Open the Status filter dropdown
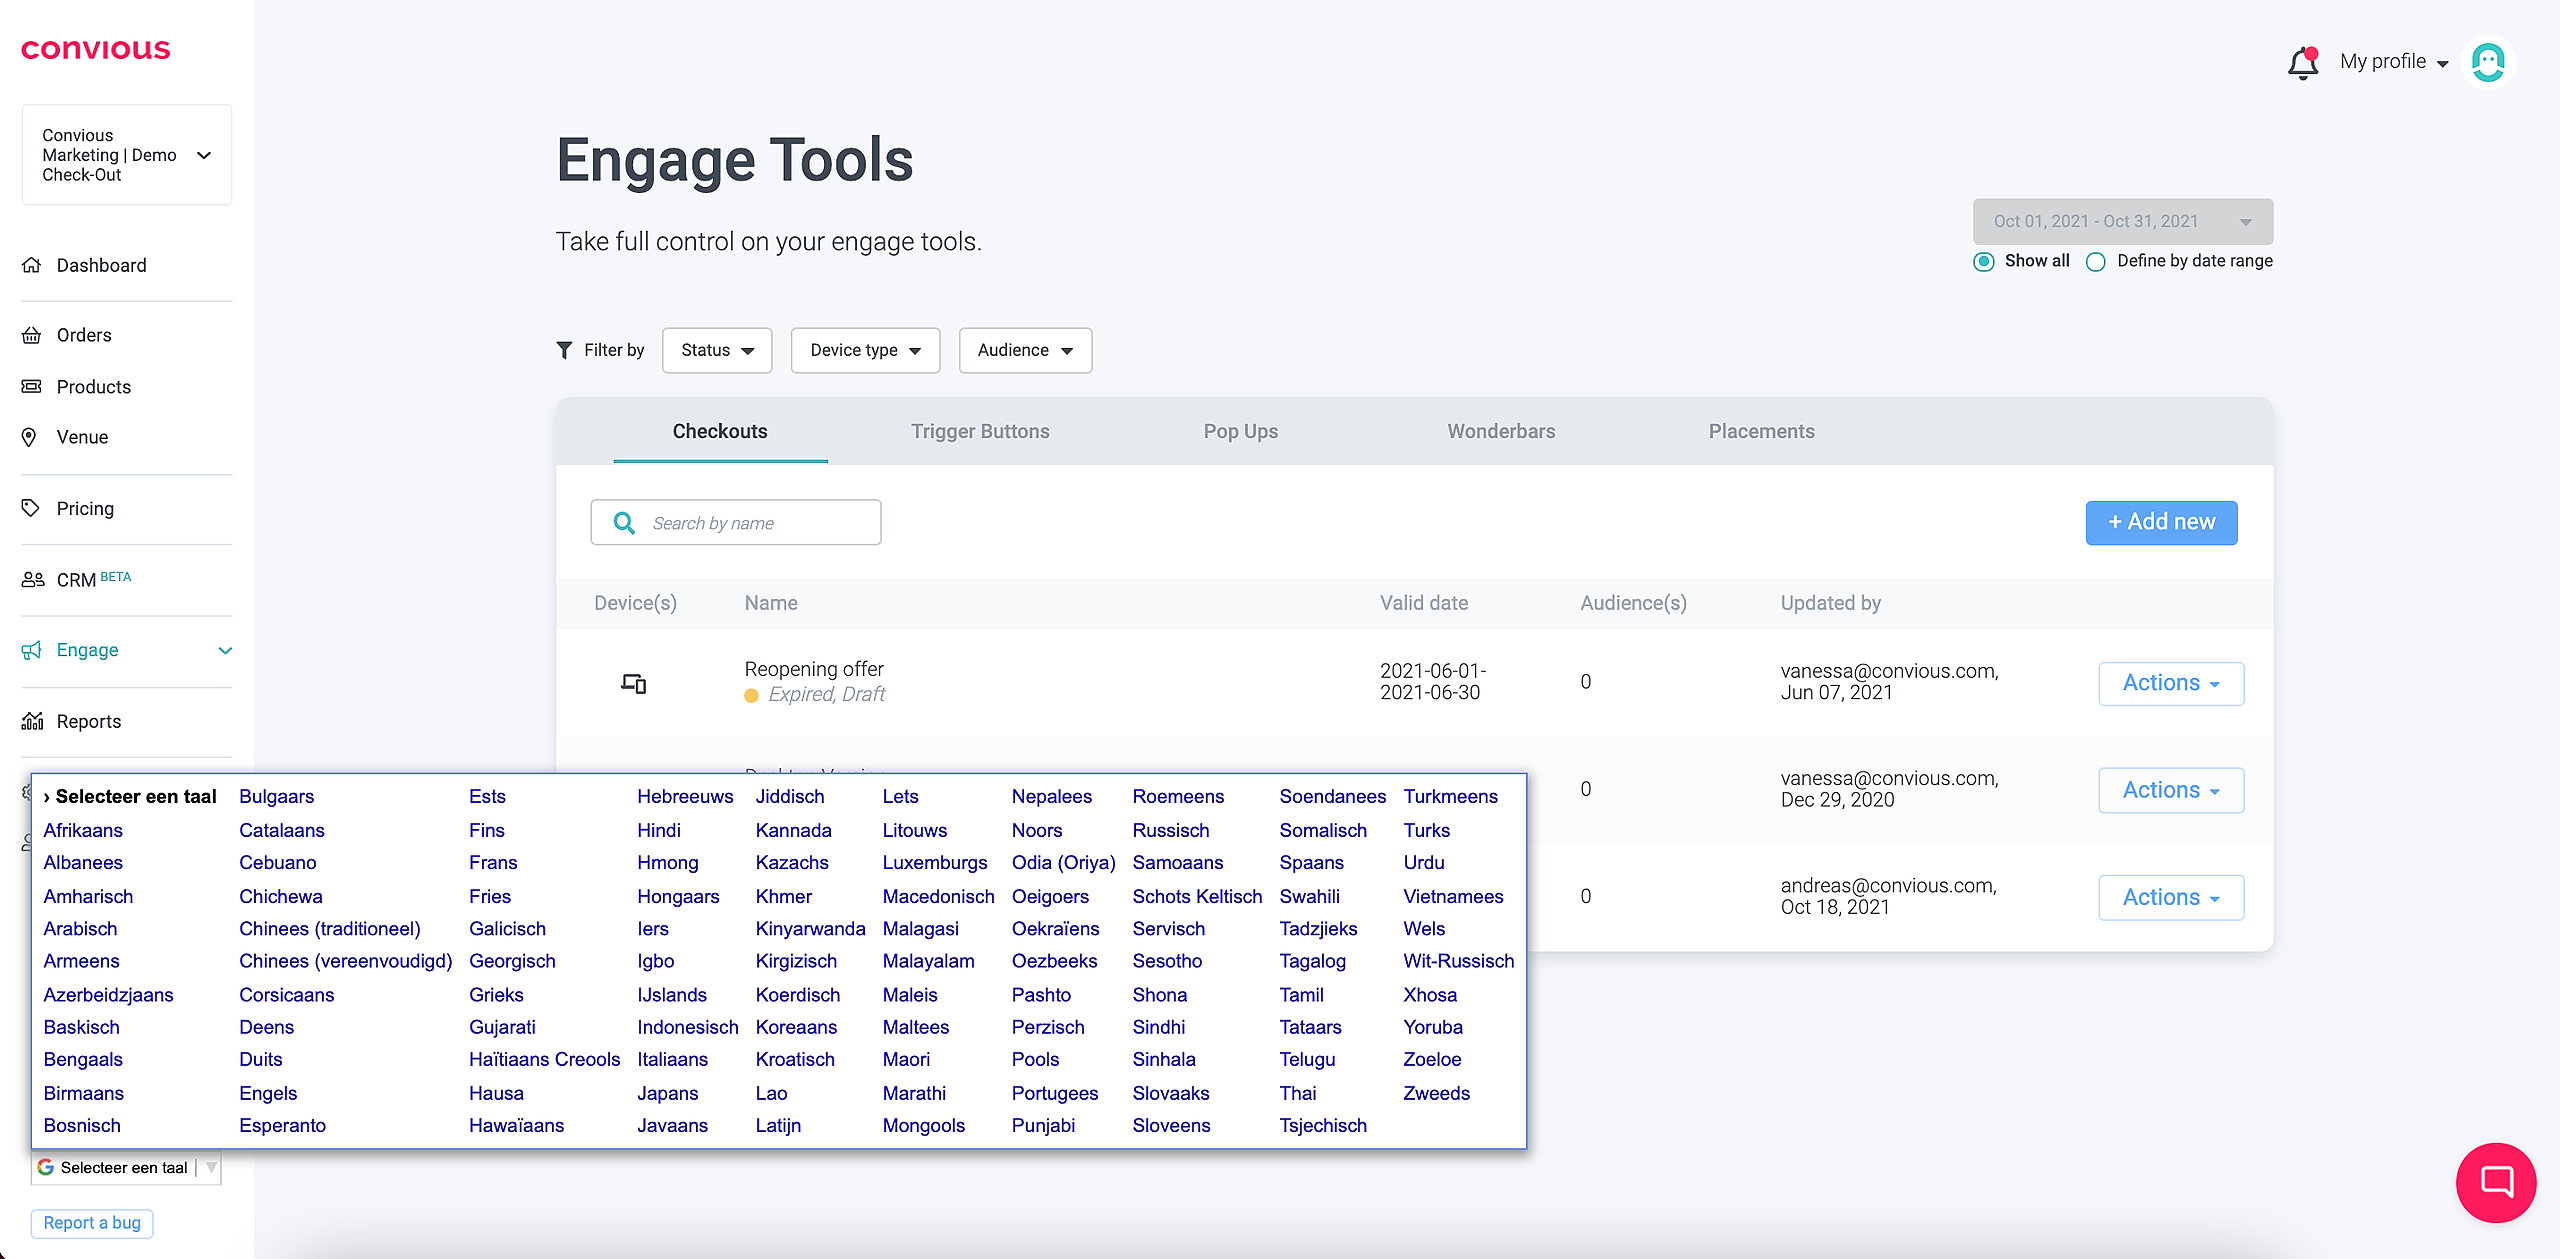Viewport: 2560px width, 1259px height. pos(716,350)
